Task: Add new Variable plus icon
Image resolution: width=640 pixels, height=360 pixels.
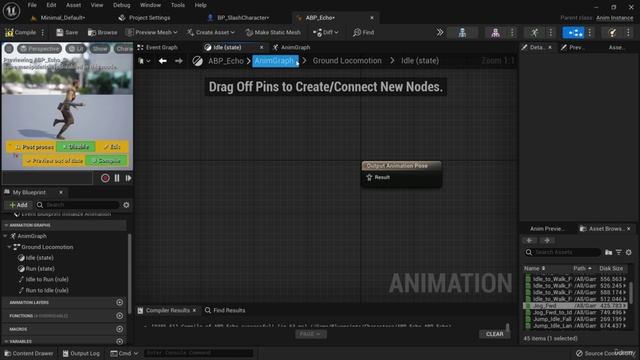Action: [x=120, y=341]
